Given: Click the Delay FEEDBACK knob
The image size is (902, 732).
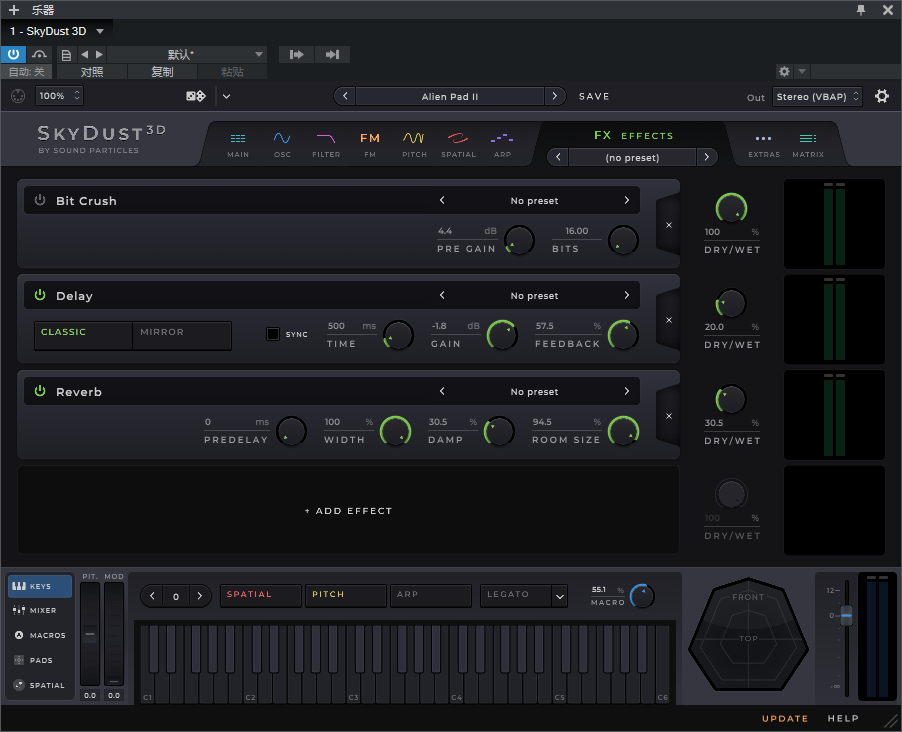Looking at the screenshot, I should point(623,335).
